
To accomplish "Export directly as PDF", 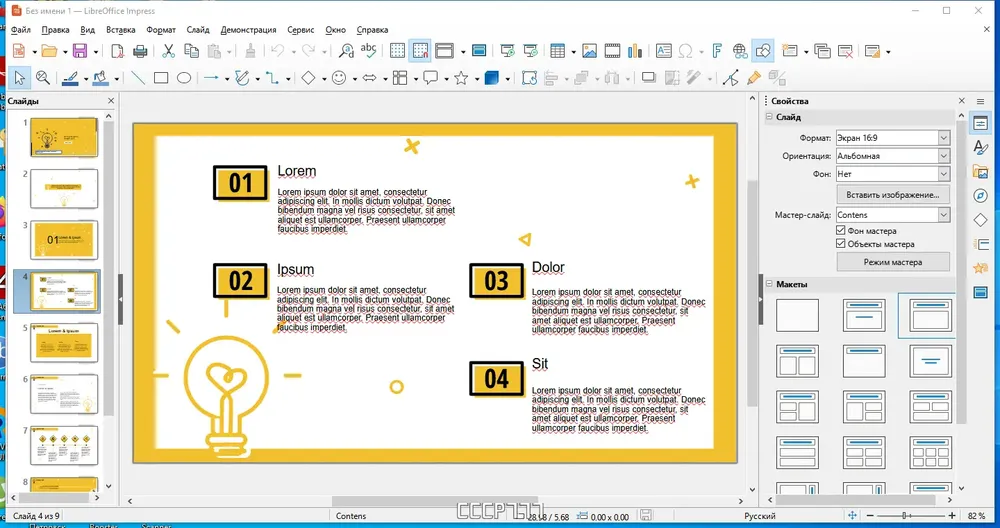I will click(x=117, y=51).
